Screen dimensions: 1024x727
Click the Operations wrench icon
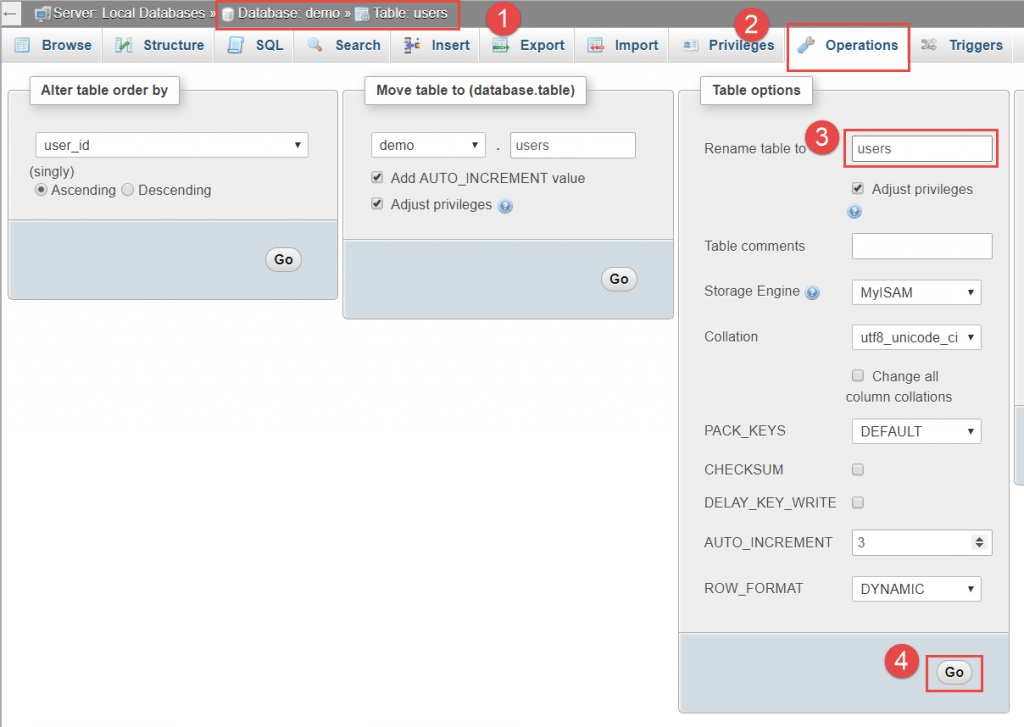point(806,45)
